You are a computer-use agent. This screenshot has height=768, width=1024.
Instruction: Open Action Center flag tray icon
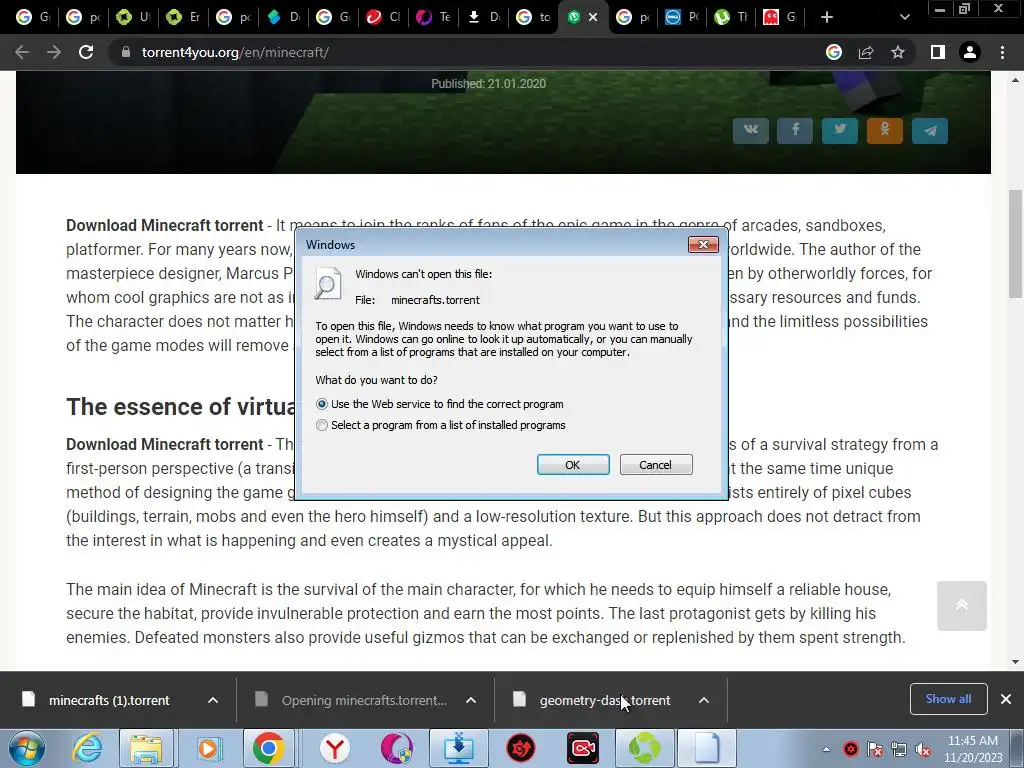pyautogui.click(x=874, y=749)
